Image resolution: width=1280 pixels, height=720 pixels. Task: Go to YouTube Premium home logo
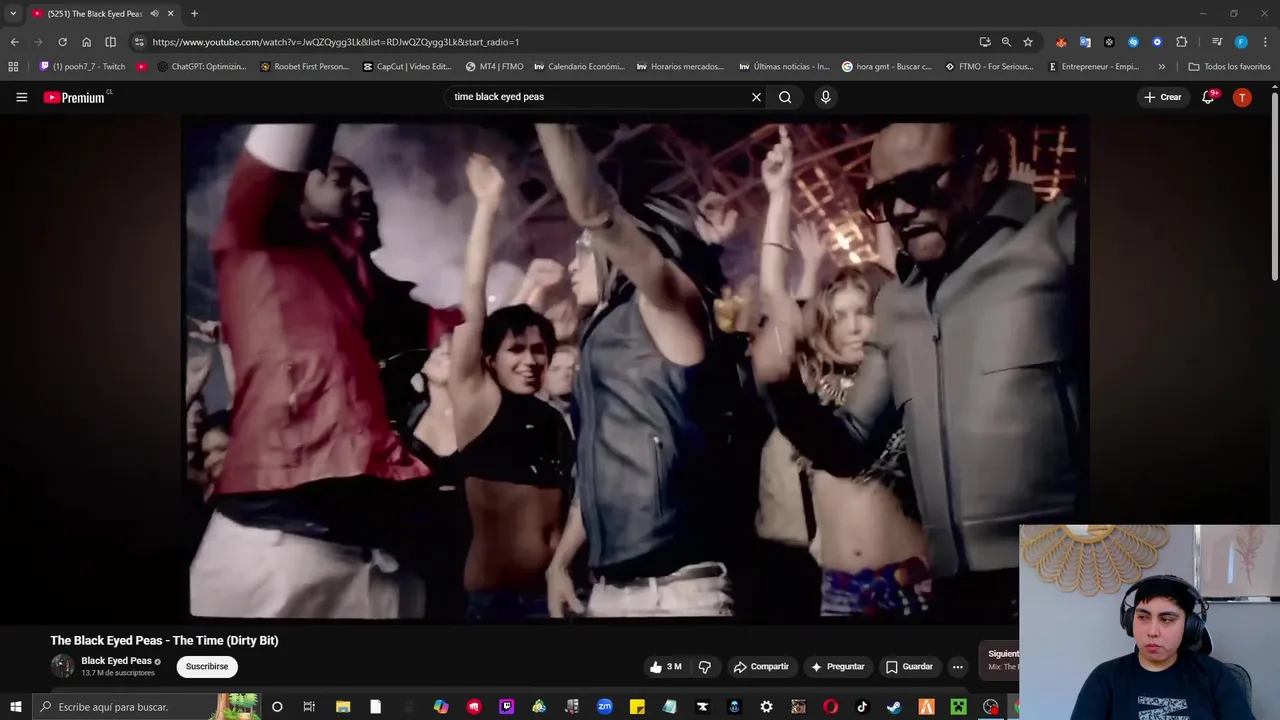click(x=74, y=97)
